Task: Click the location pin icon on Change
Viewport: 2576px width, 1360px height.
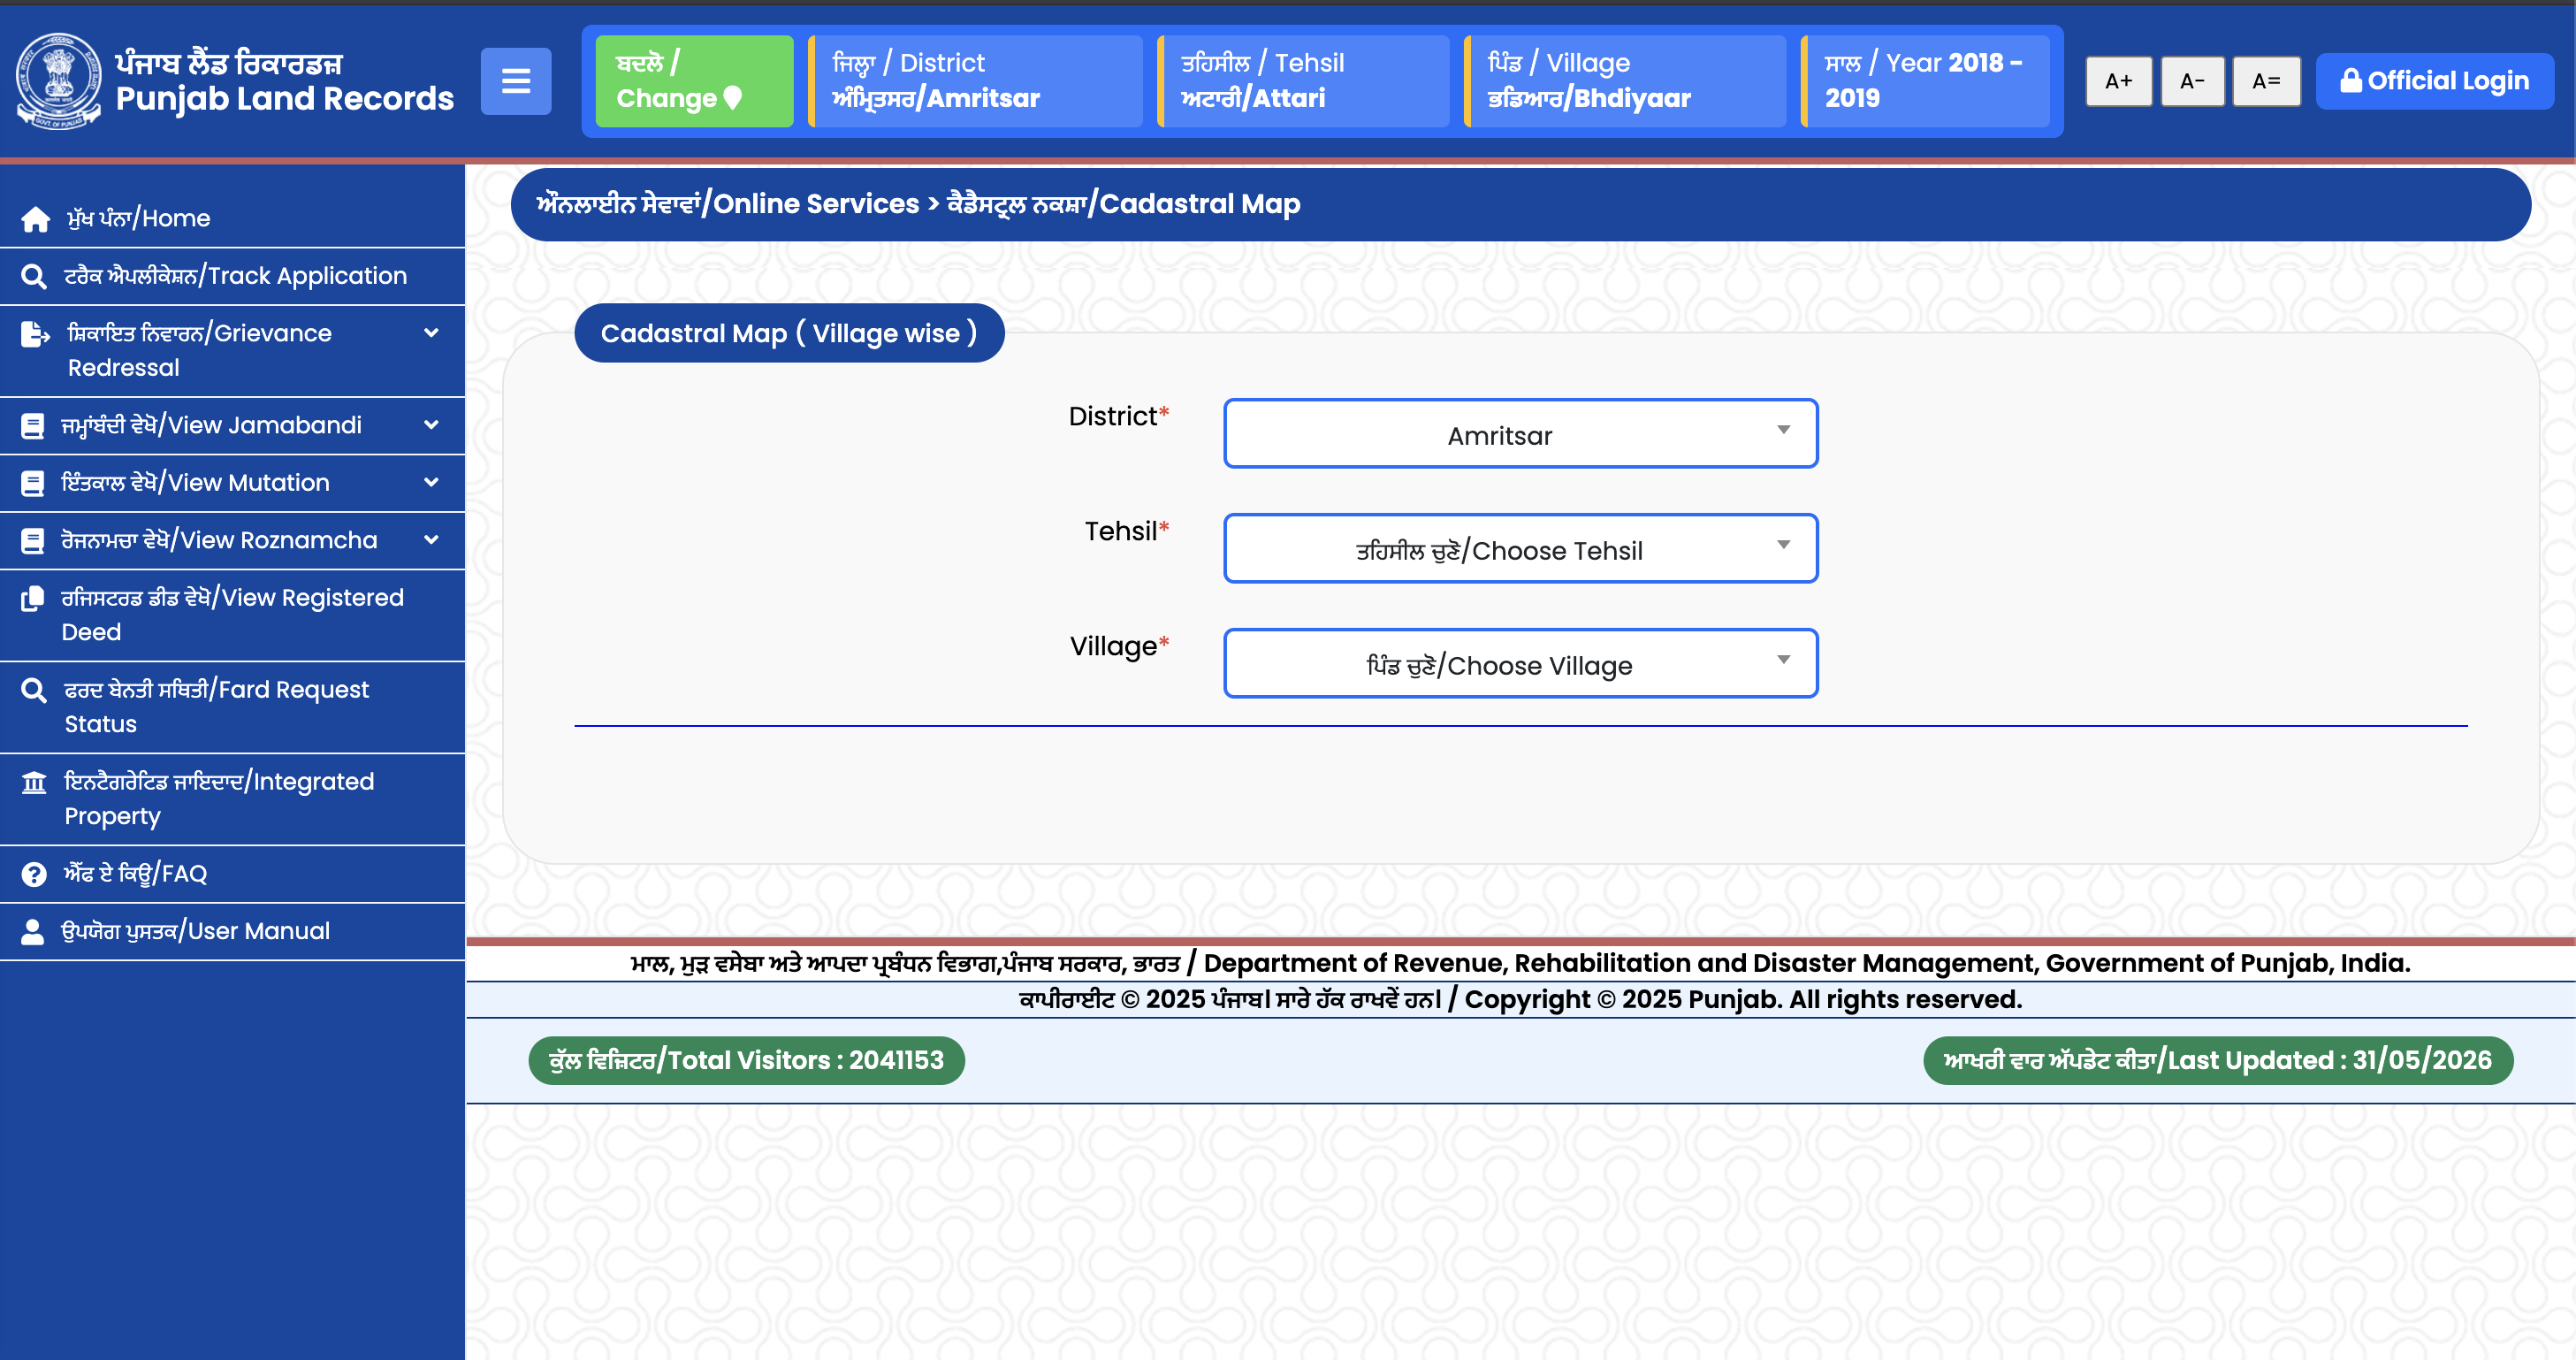Action: click(733, 98)
